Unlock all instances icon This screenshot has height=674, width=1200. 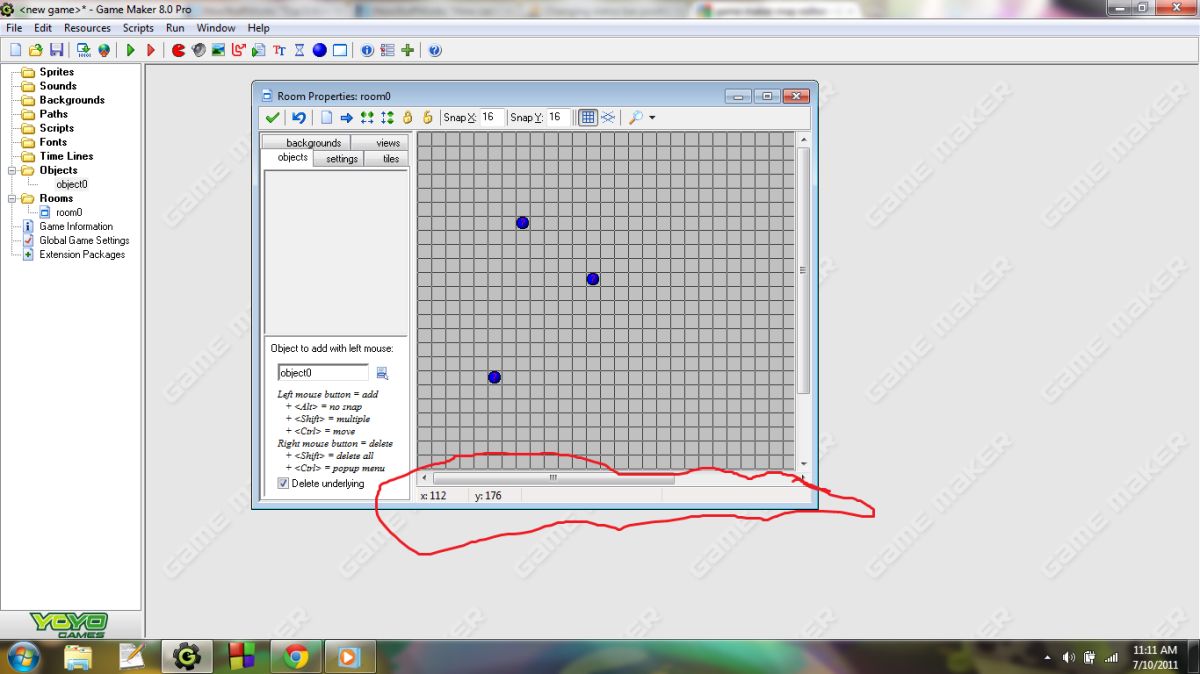coord(427,118)
